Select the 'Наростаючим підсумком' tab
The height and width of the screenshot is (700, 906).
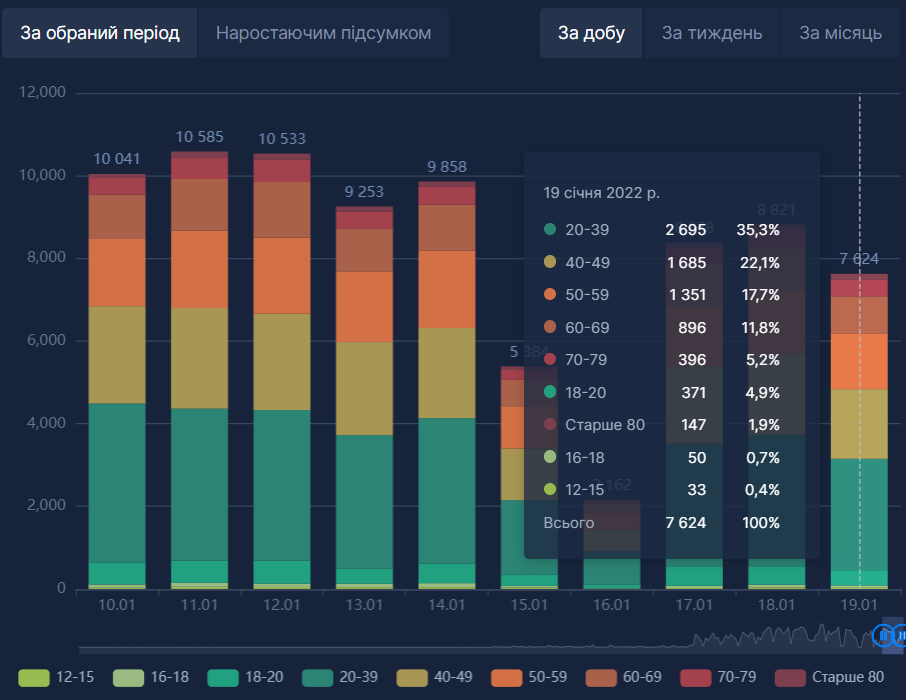323,33
